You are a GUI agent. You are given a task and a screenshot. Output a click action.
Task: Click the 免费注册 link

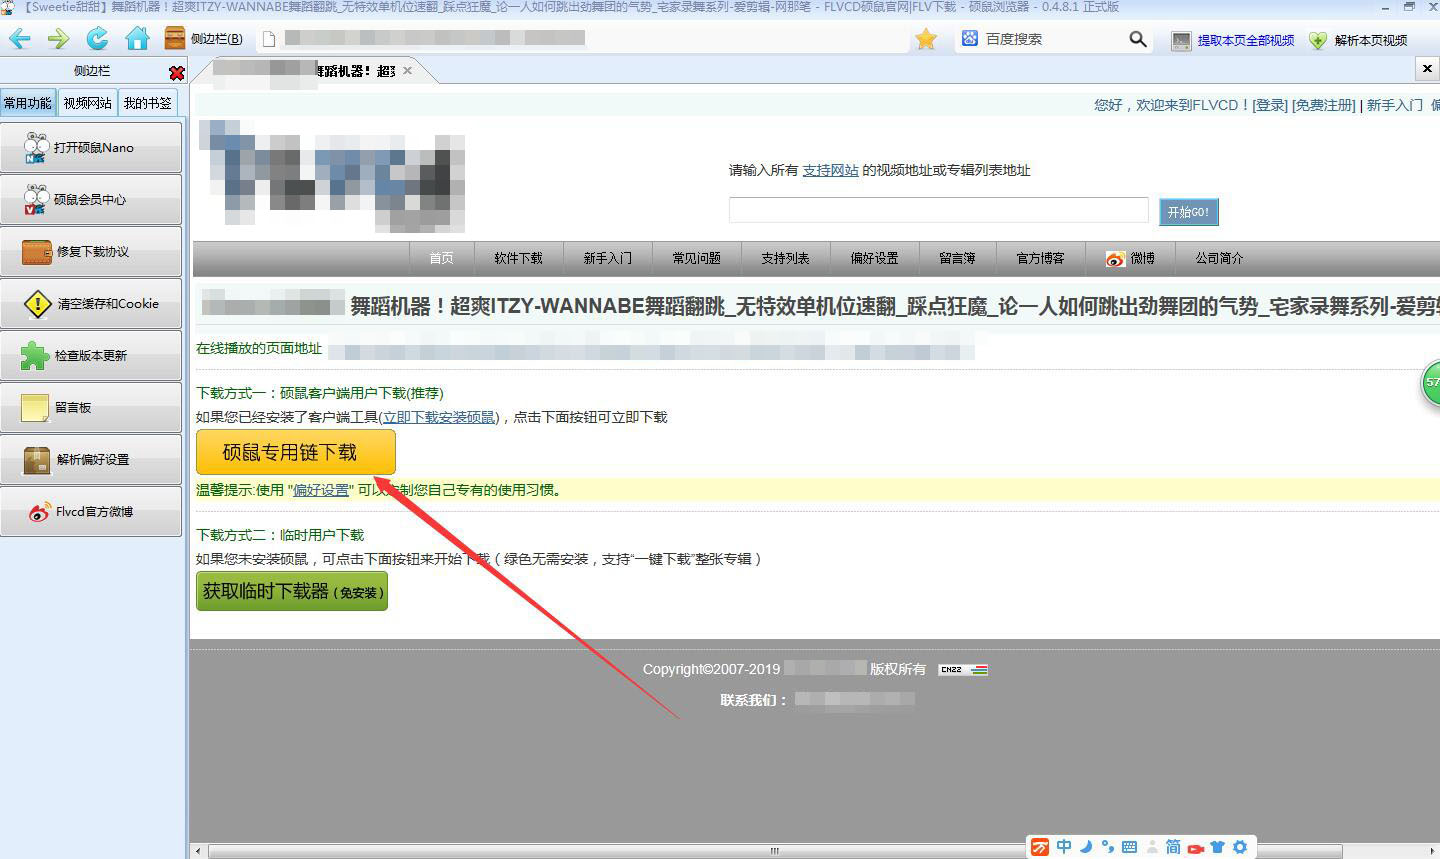1324,105
